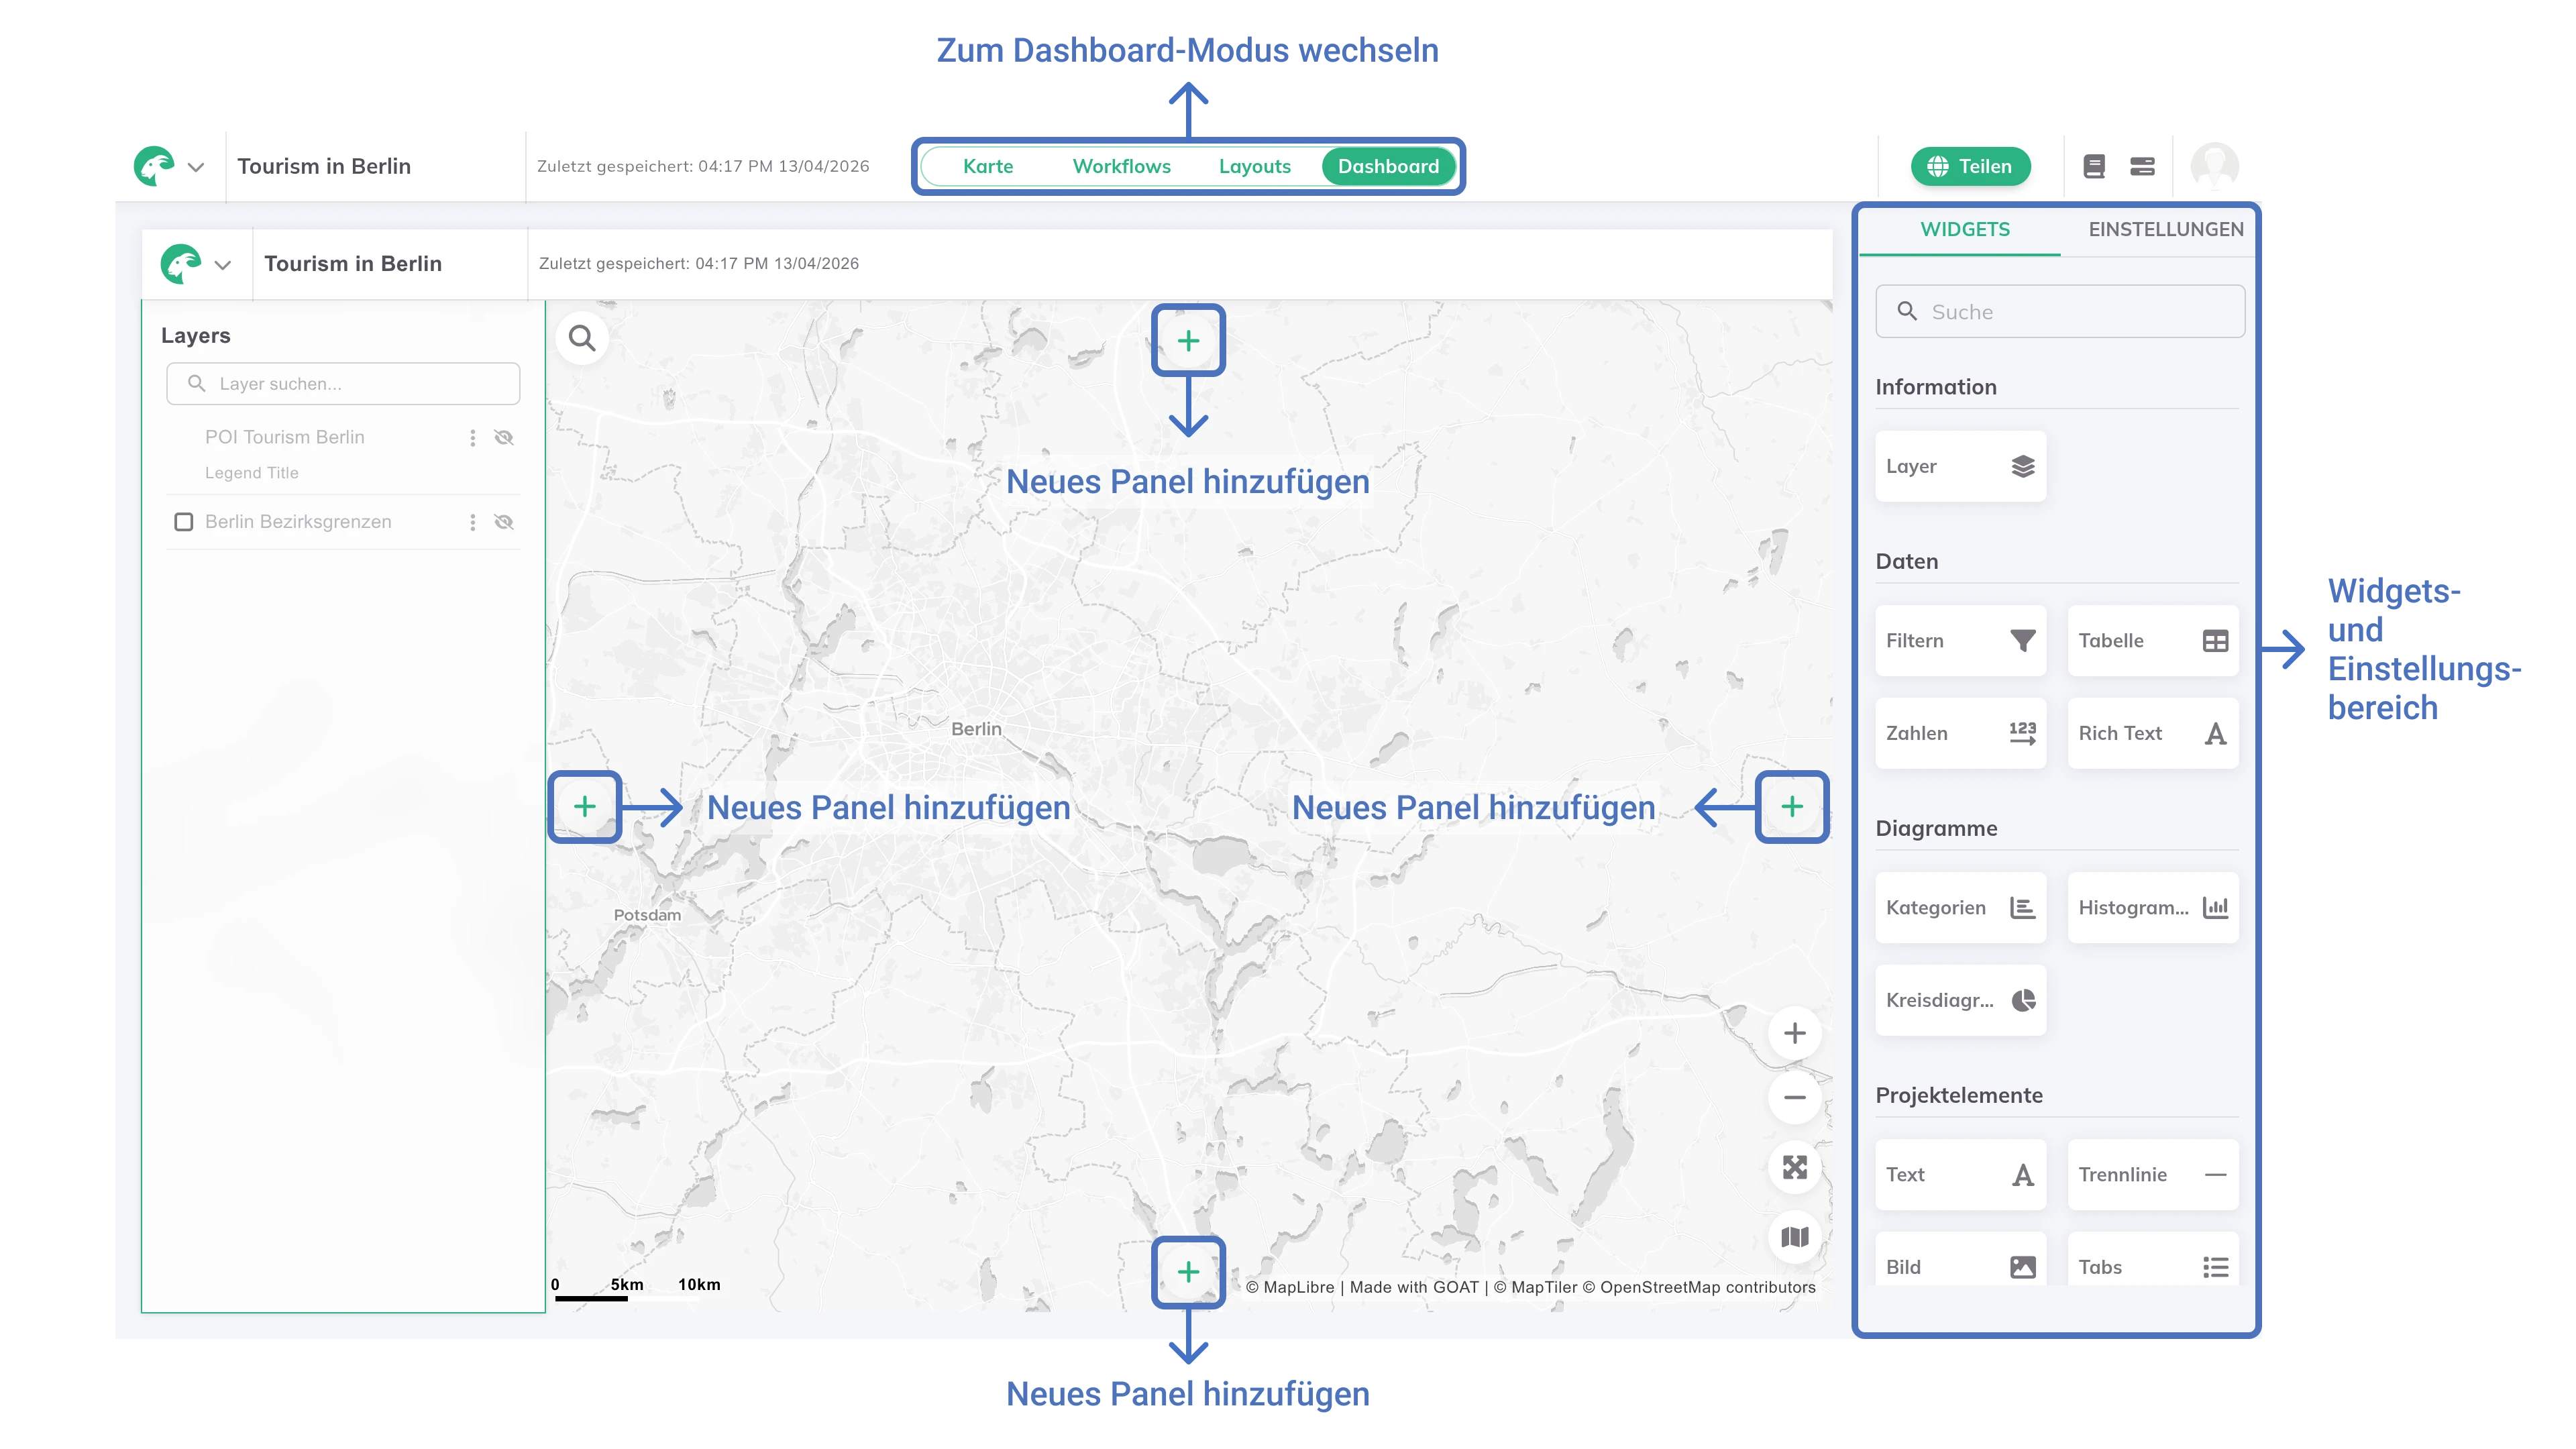
Task: Open the basemap selector icon
Action: click(x=1795, y=1237)
